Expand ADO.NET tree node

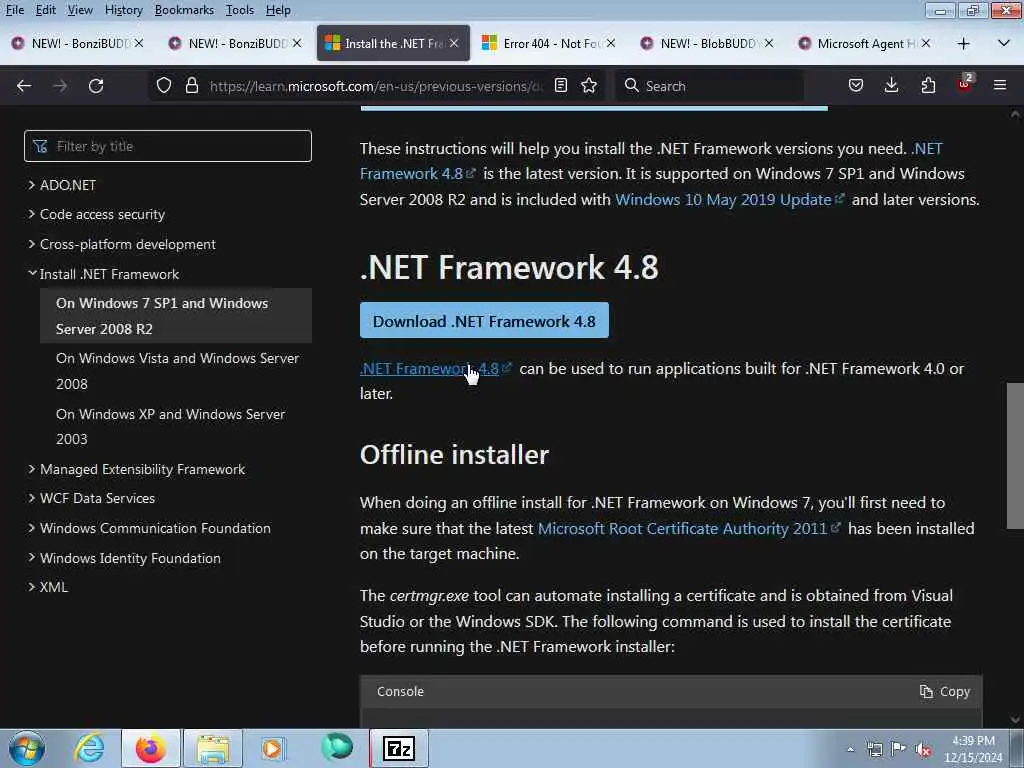point(31,185)
